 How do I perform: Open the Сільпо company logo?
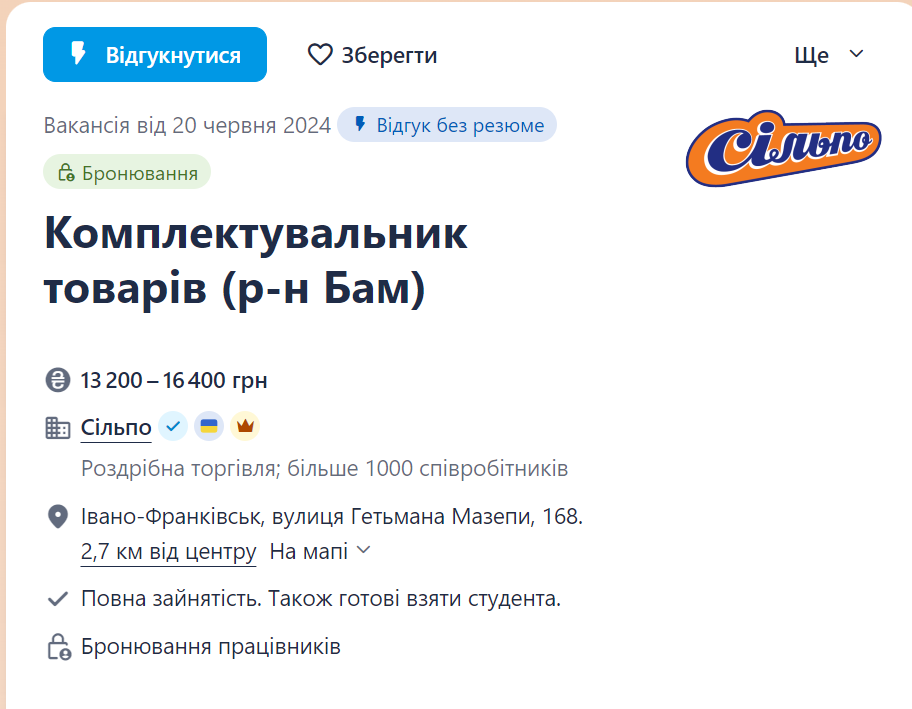coord(783,148)
